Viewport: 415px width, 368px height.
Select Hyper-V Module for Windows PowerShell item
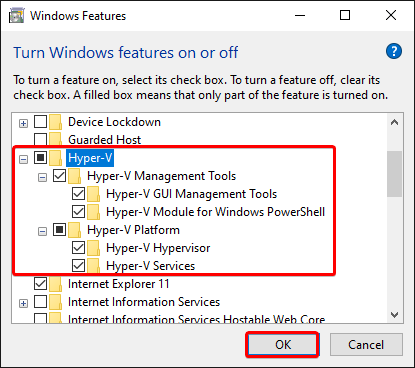pos(215,212)
